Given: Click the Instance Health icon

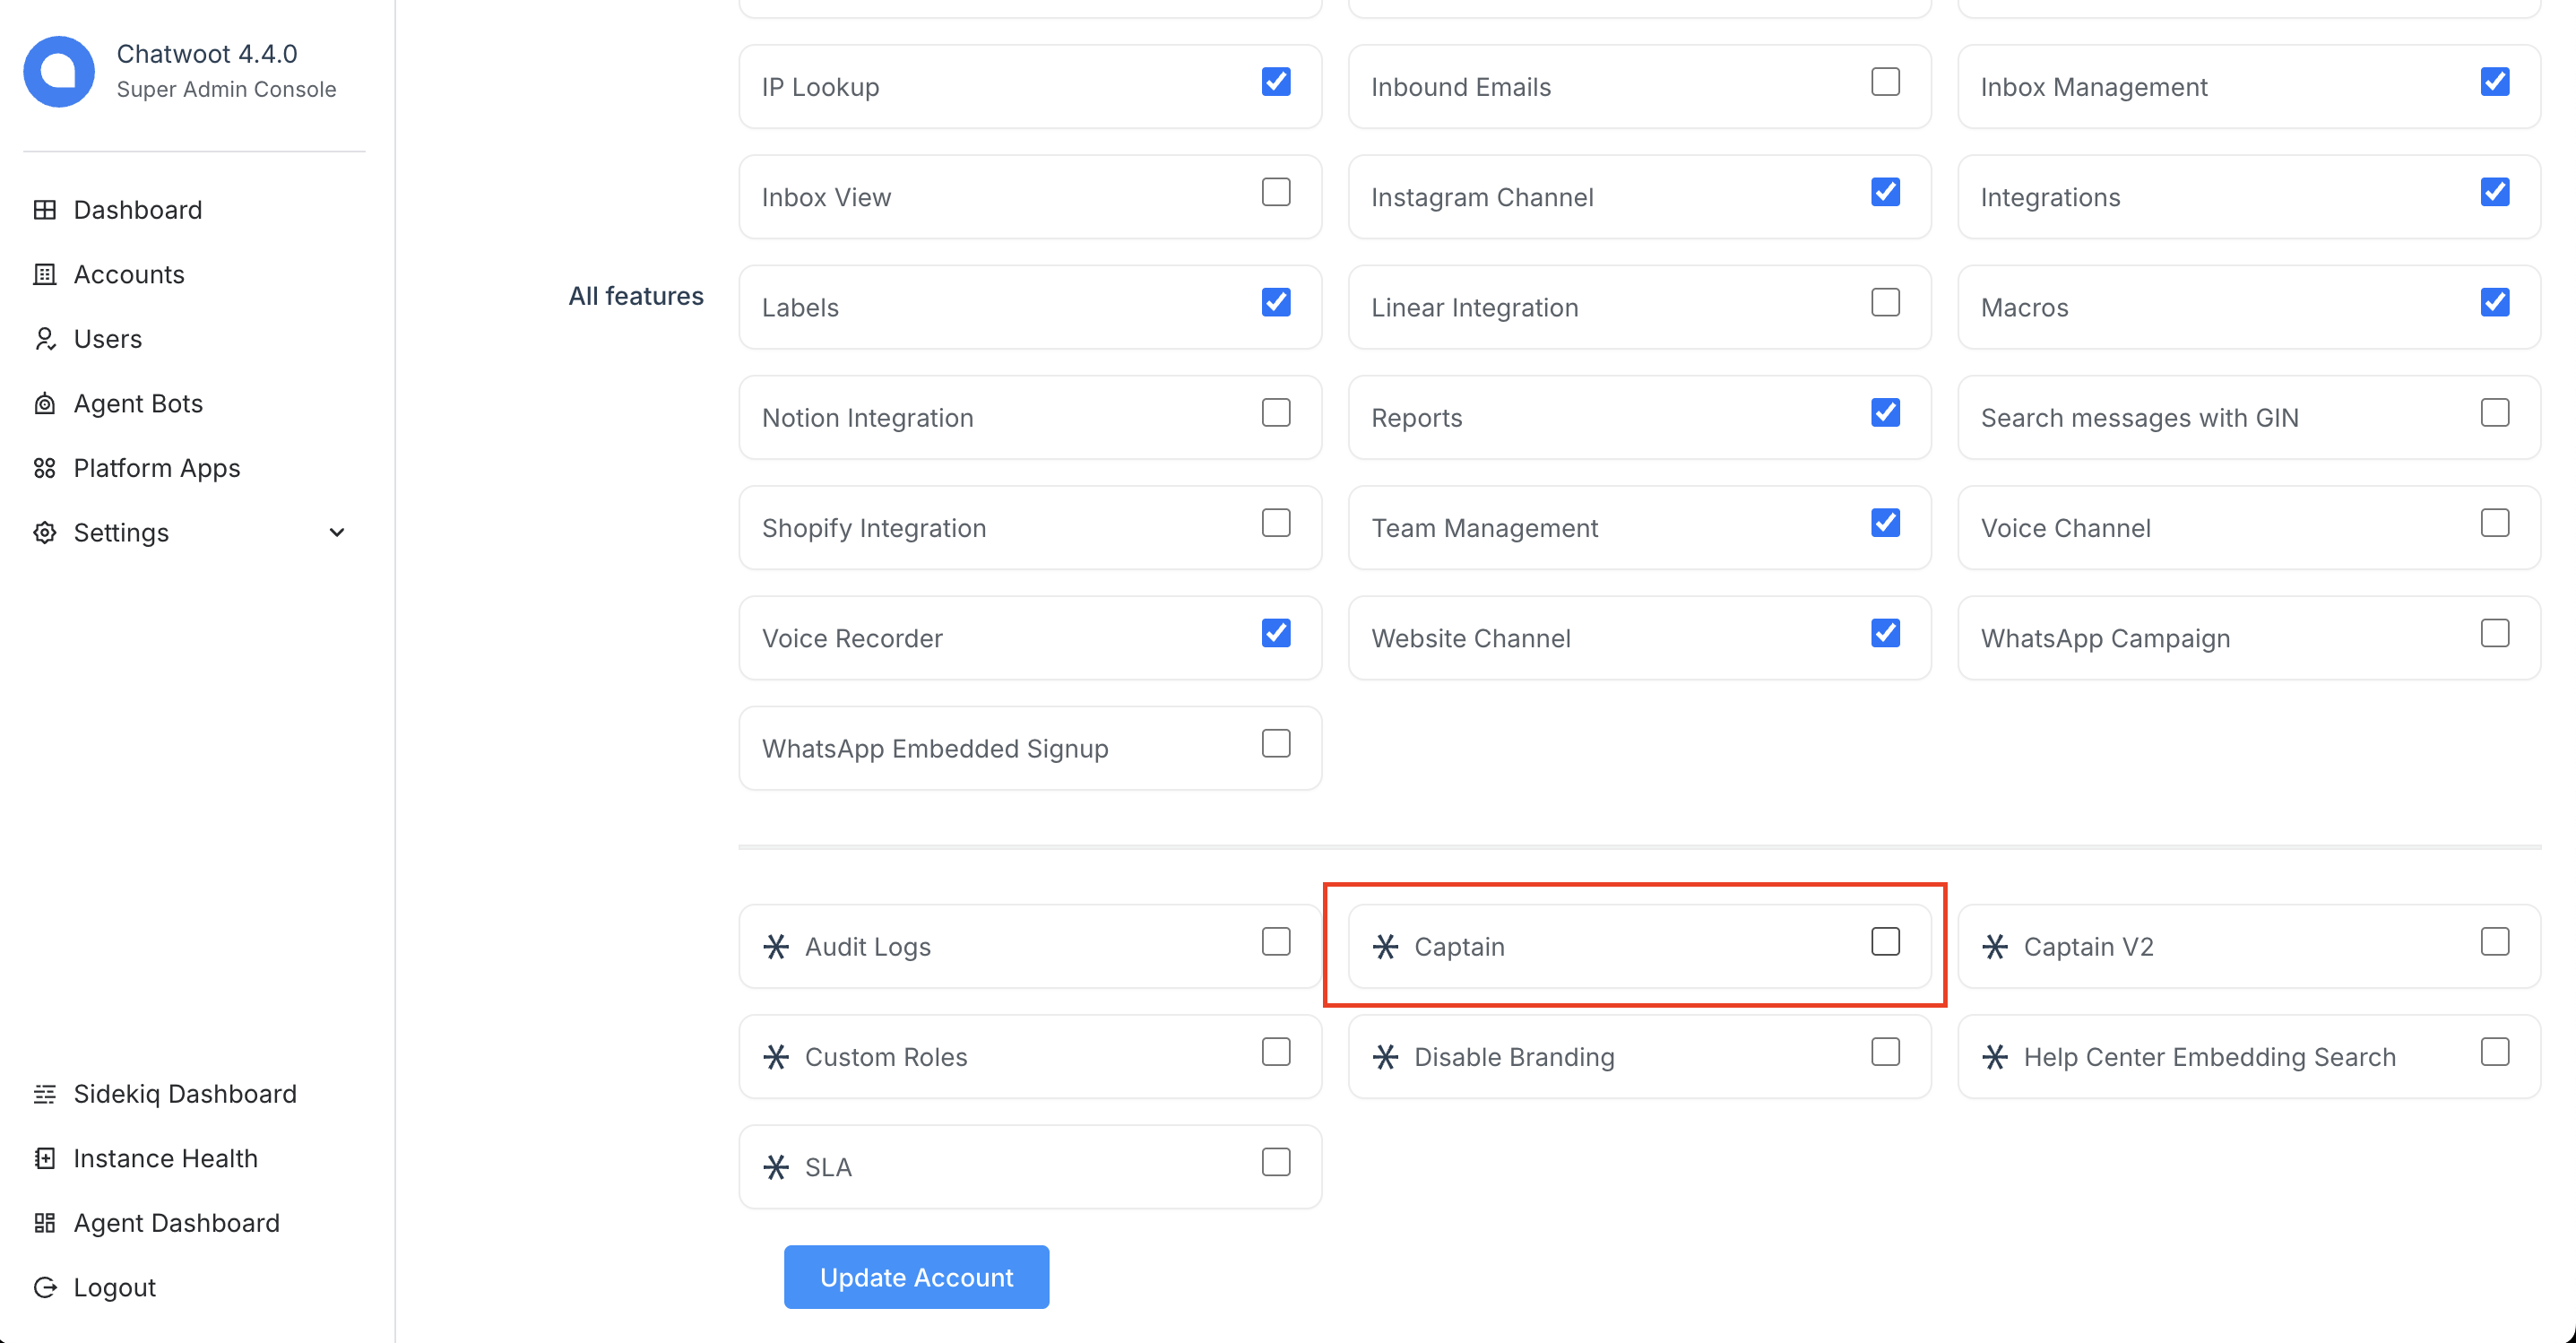Looking at the screenshot, I should pos(45,1158).
